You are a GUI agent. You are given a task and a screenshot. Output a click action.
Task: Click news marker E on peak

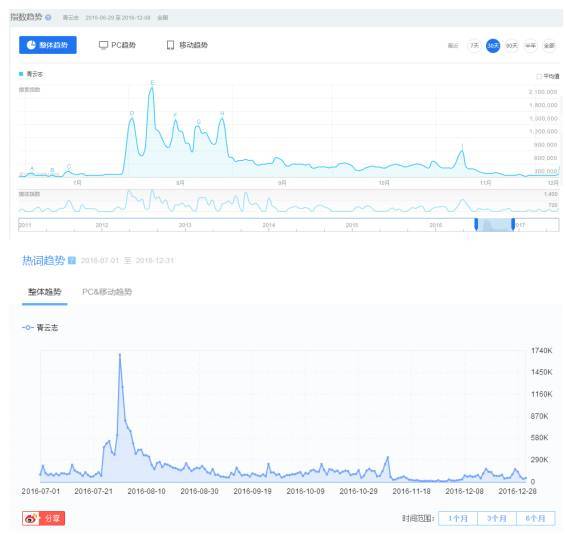click(152, 83)
